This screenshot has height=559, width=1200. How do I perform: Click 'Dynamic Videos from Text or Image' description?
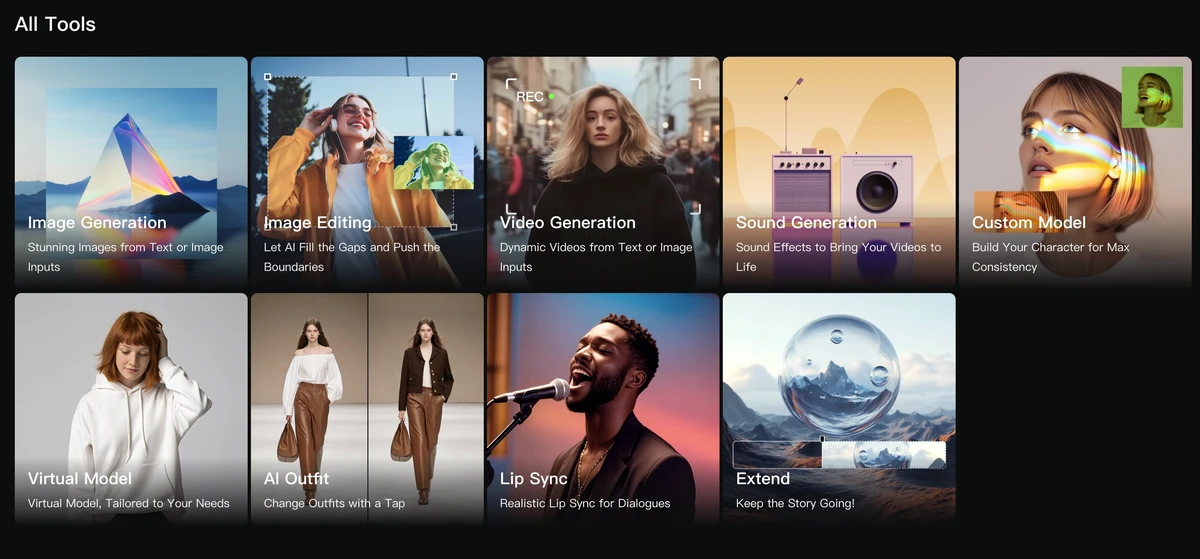(596, 257)
